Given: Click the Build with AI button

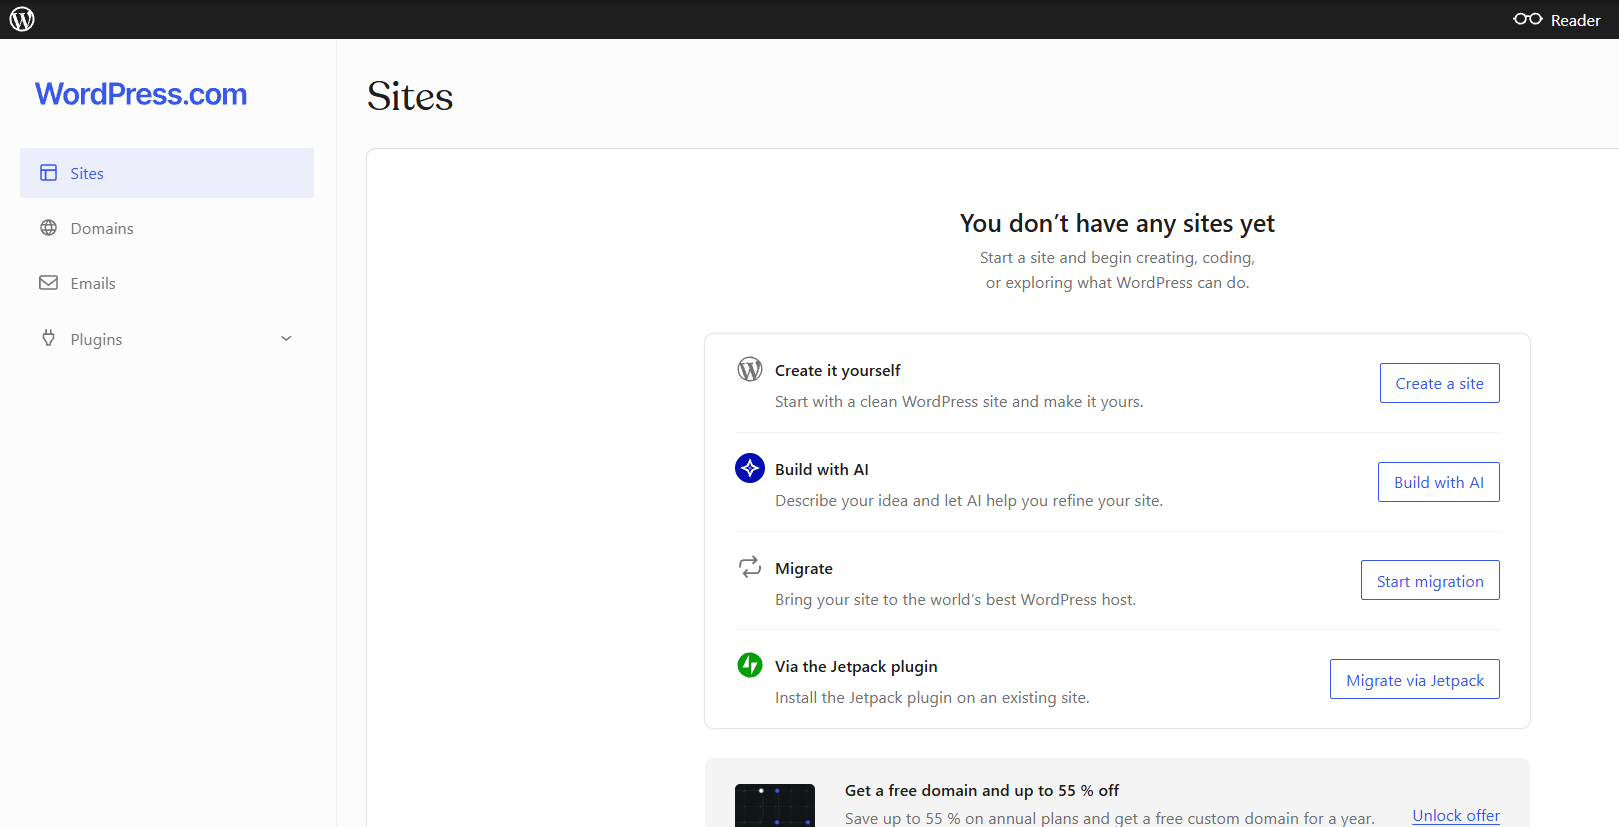Looking at the screenshot, I should coord(1438,482).
